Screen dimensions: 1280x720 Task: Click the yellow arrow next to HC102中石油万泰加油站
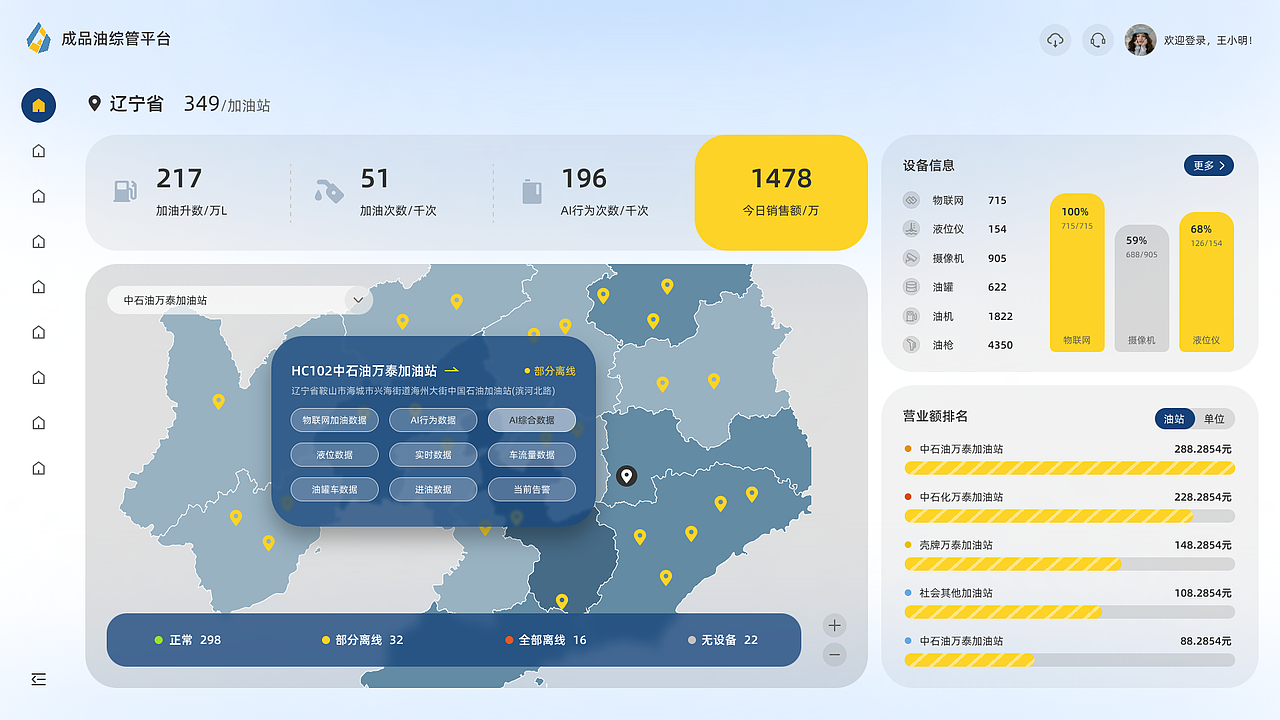pyautogui.click(x=452, y=370)
